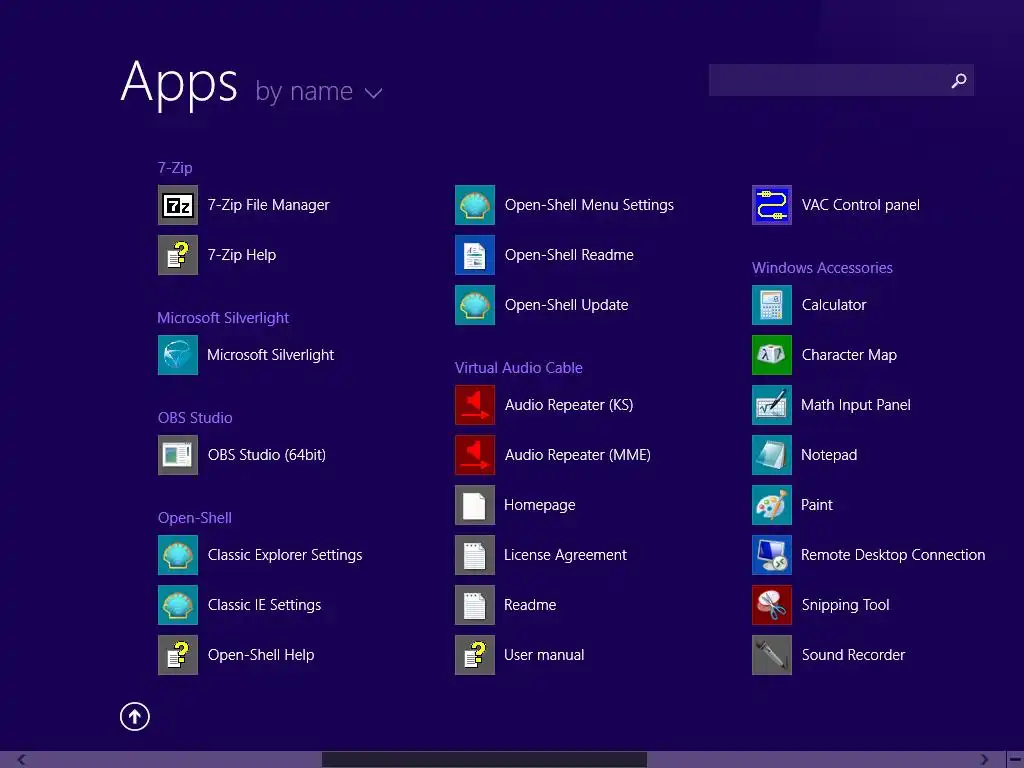Open the Notepad icon
This screenshot has width=1024, height=768.
772,455
